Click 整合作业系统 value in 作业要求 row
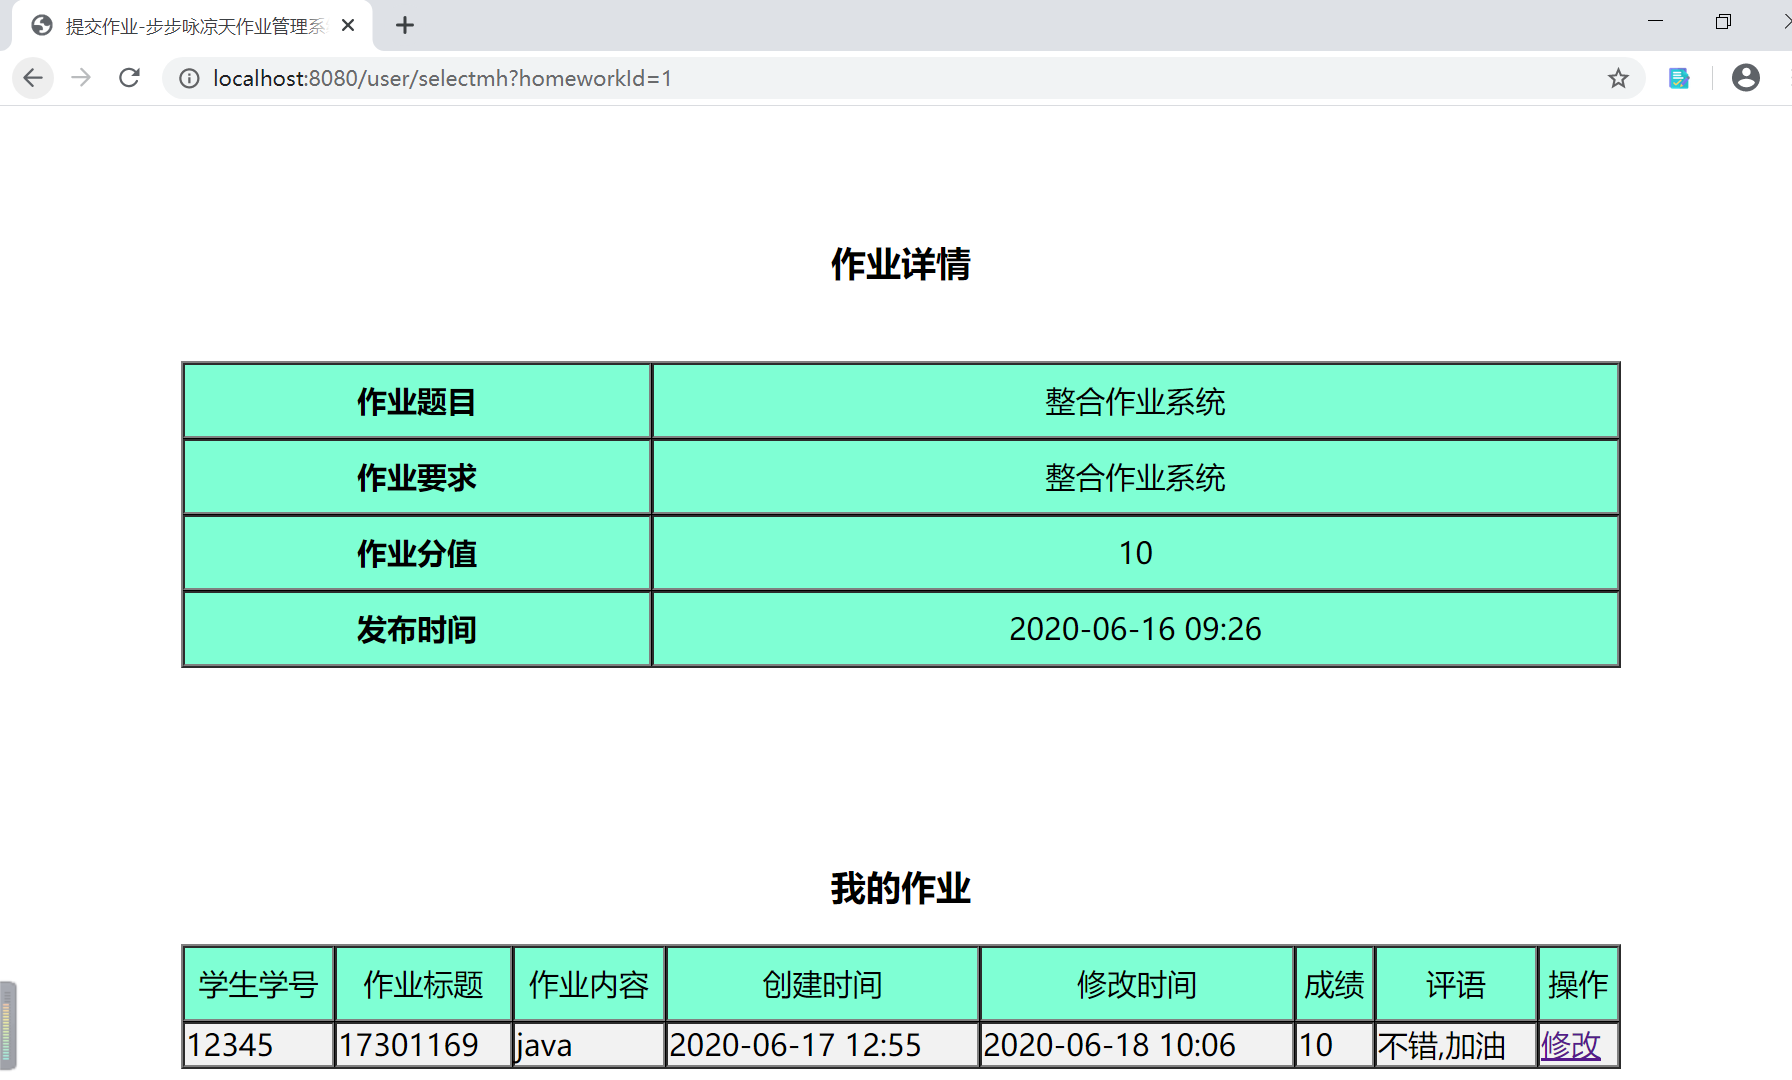The height and width of the screenshot is (1080, 1792). click(x=1135, y=477)
